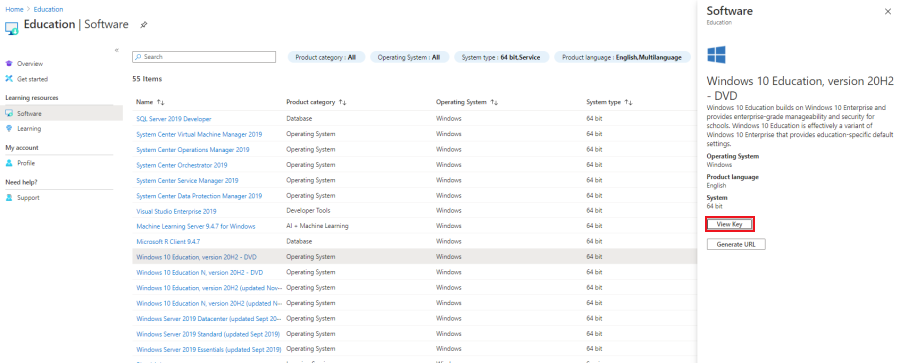Open Windows Server 2019 Datacenter entry
The width and height of the screenshot is (900, 363).
click(x=208, y=318)
